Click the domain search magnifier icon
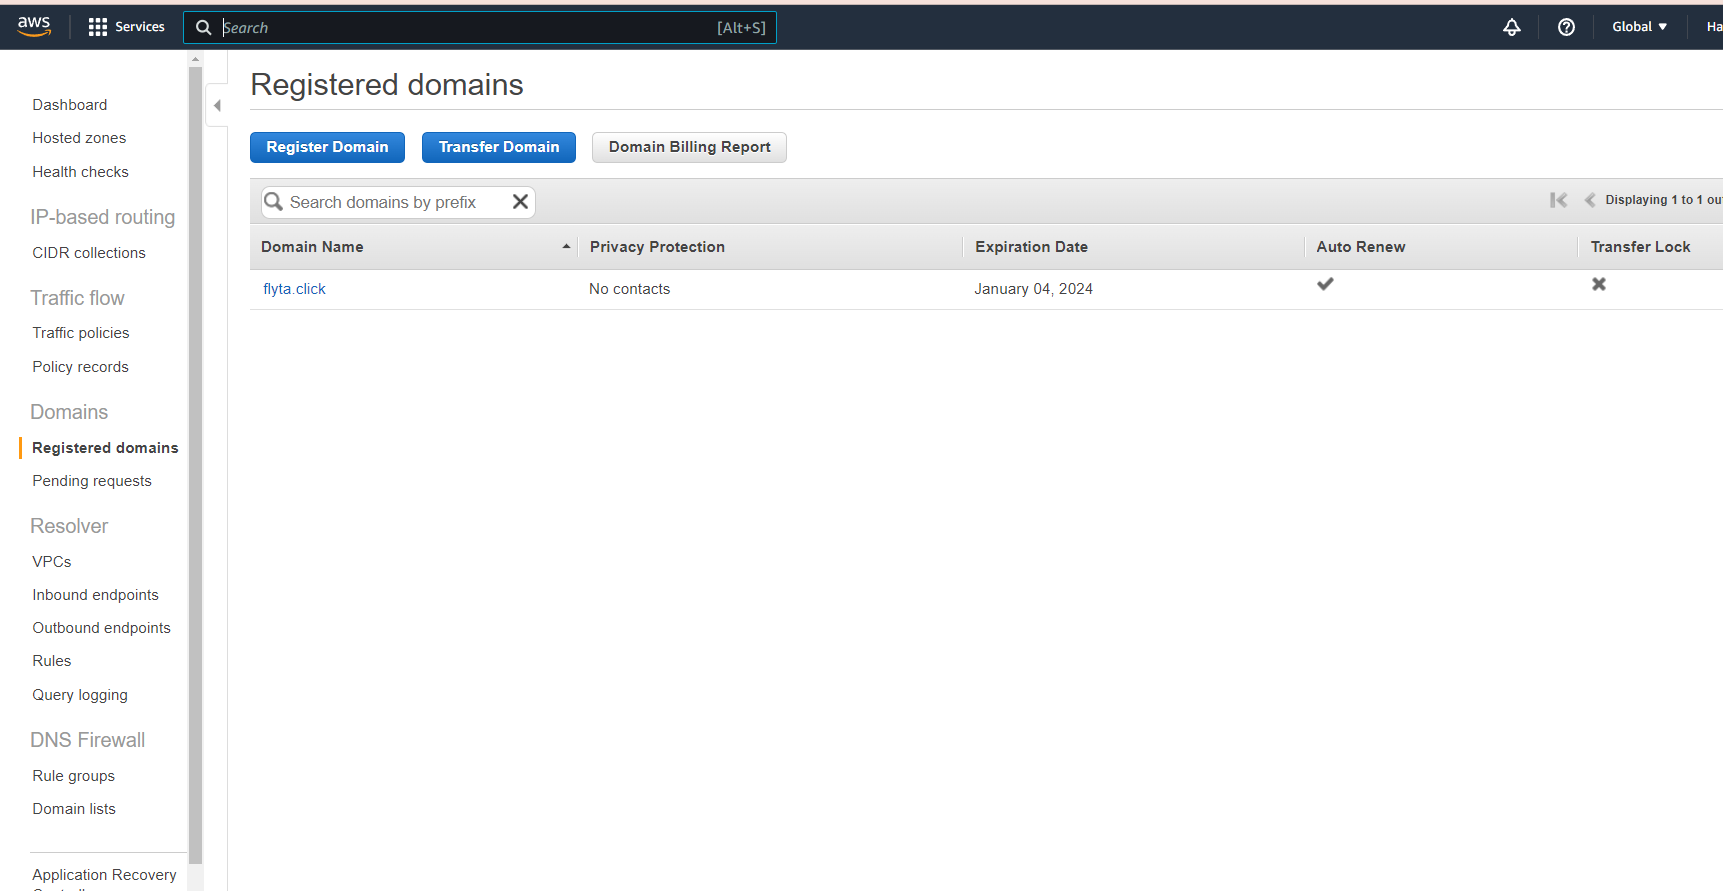The width and height of the screenshot is (1723, 891). (273, 202)
